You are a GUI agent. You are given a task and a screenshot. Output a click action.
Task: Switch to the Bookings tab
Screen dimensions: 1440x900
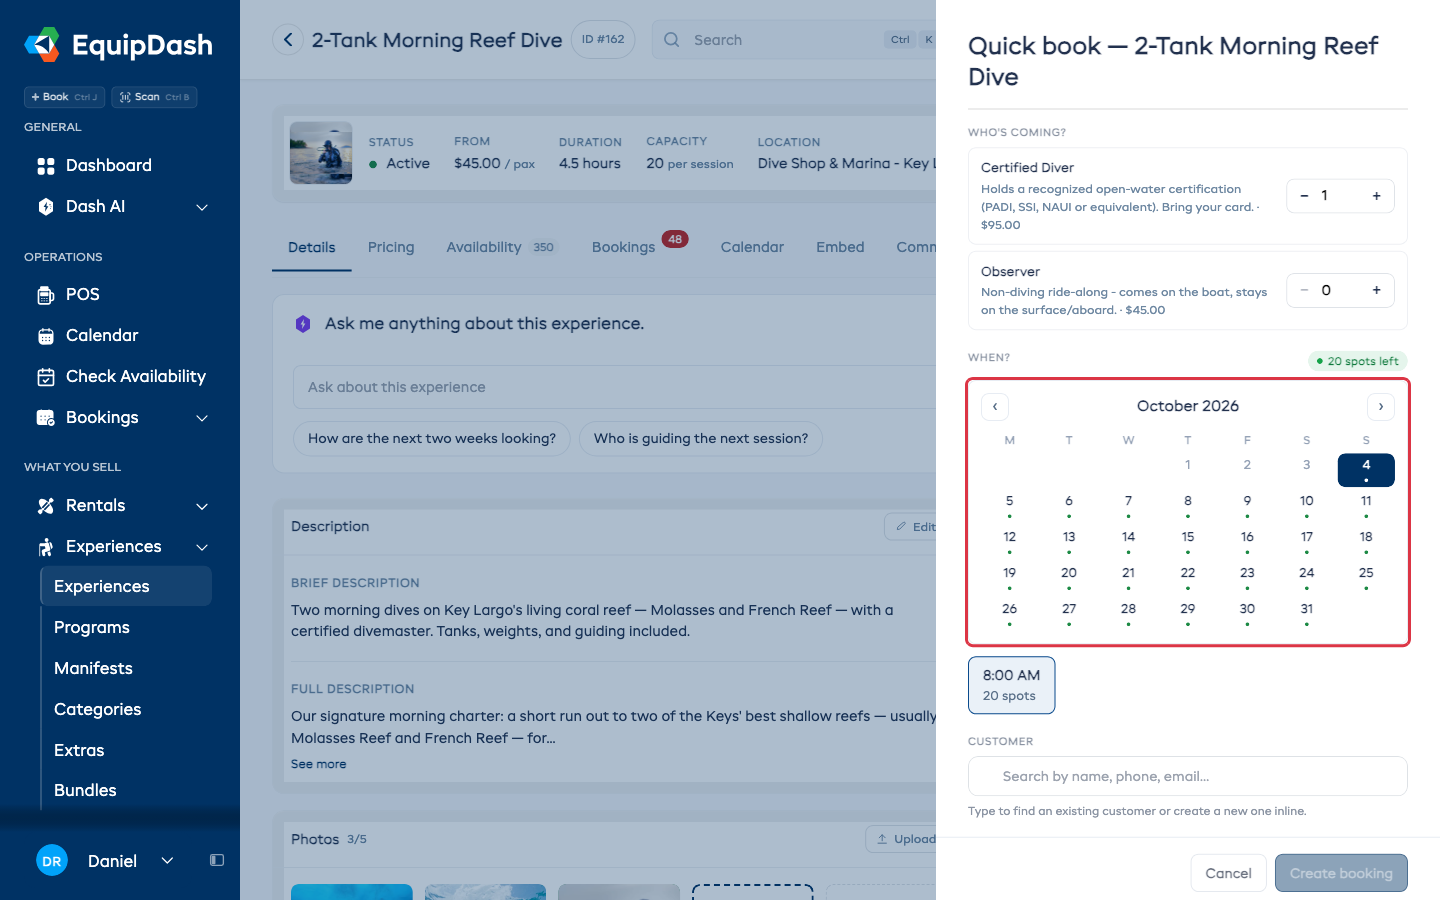[639, 246]
